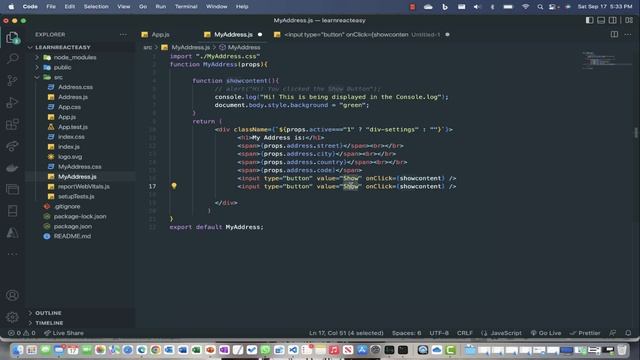Open Control Center in the menu bar
The image size is (640, 360).
(553, 7)
